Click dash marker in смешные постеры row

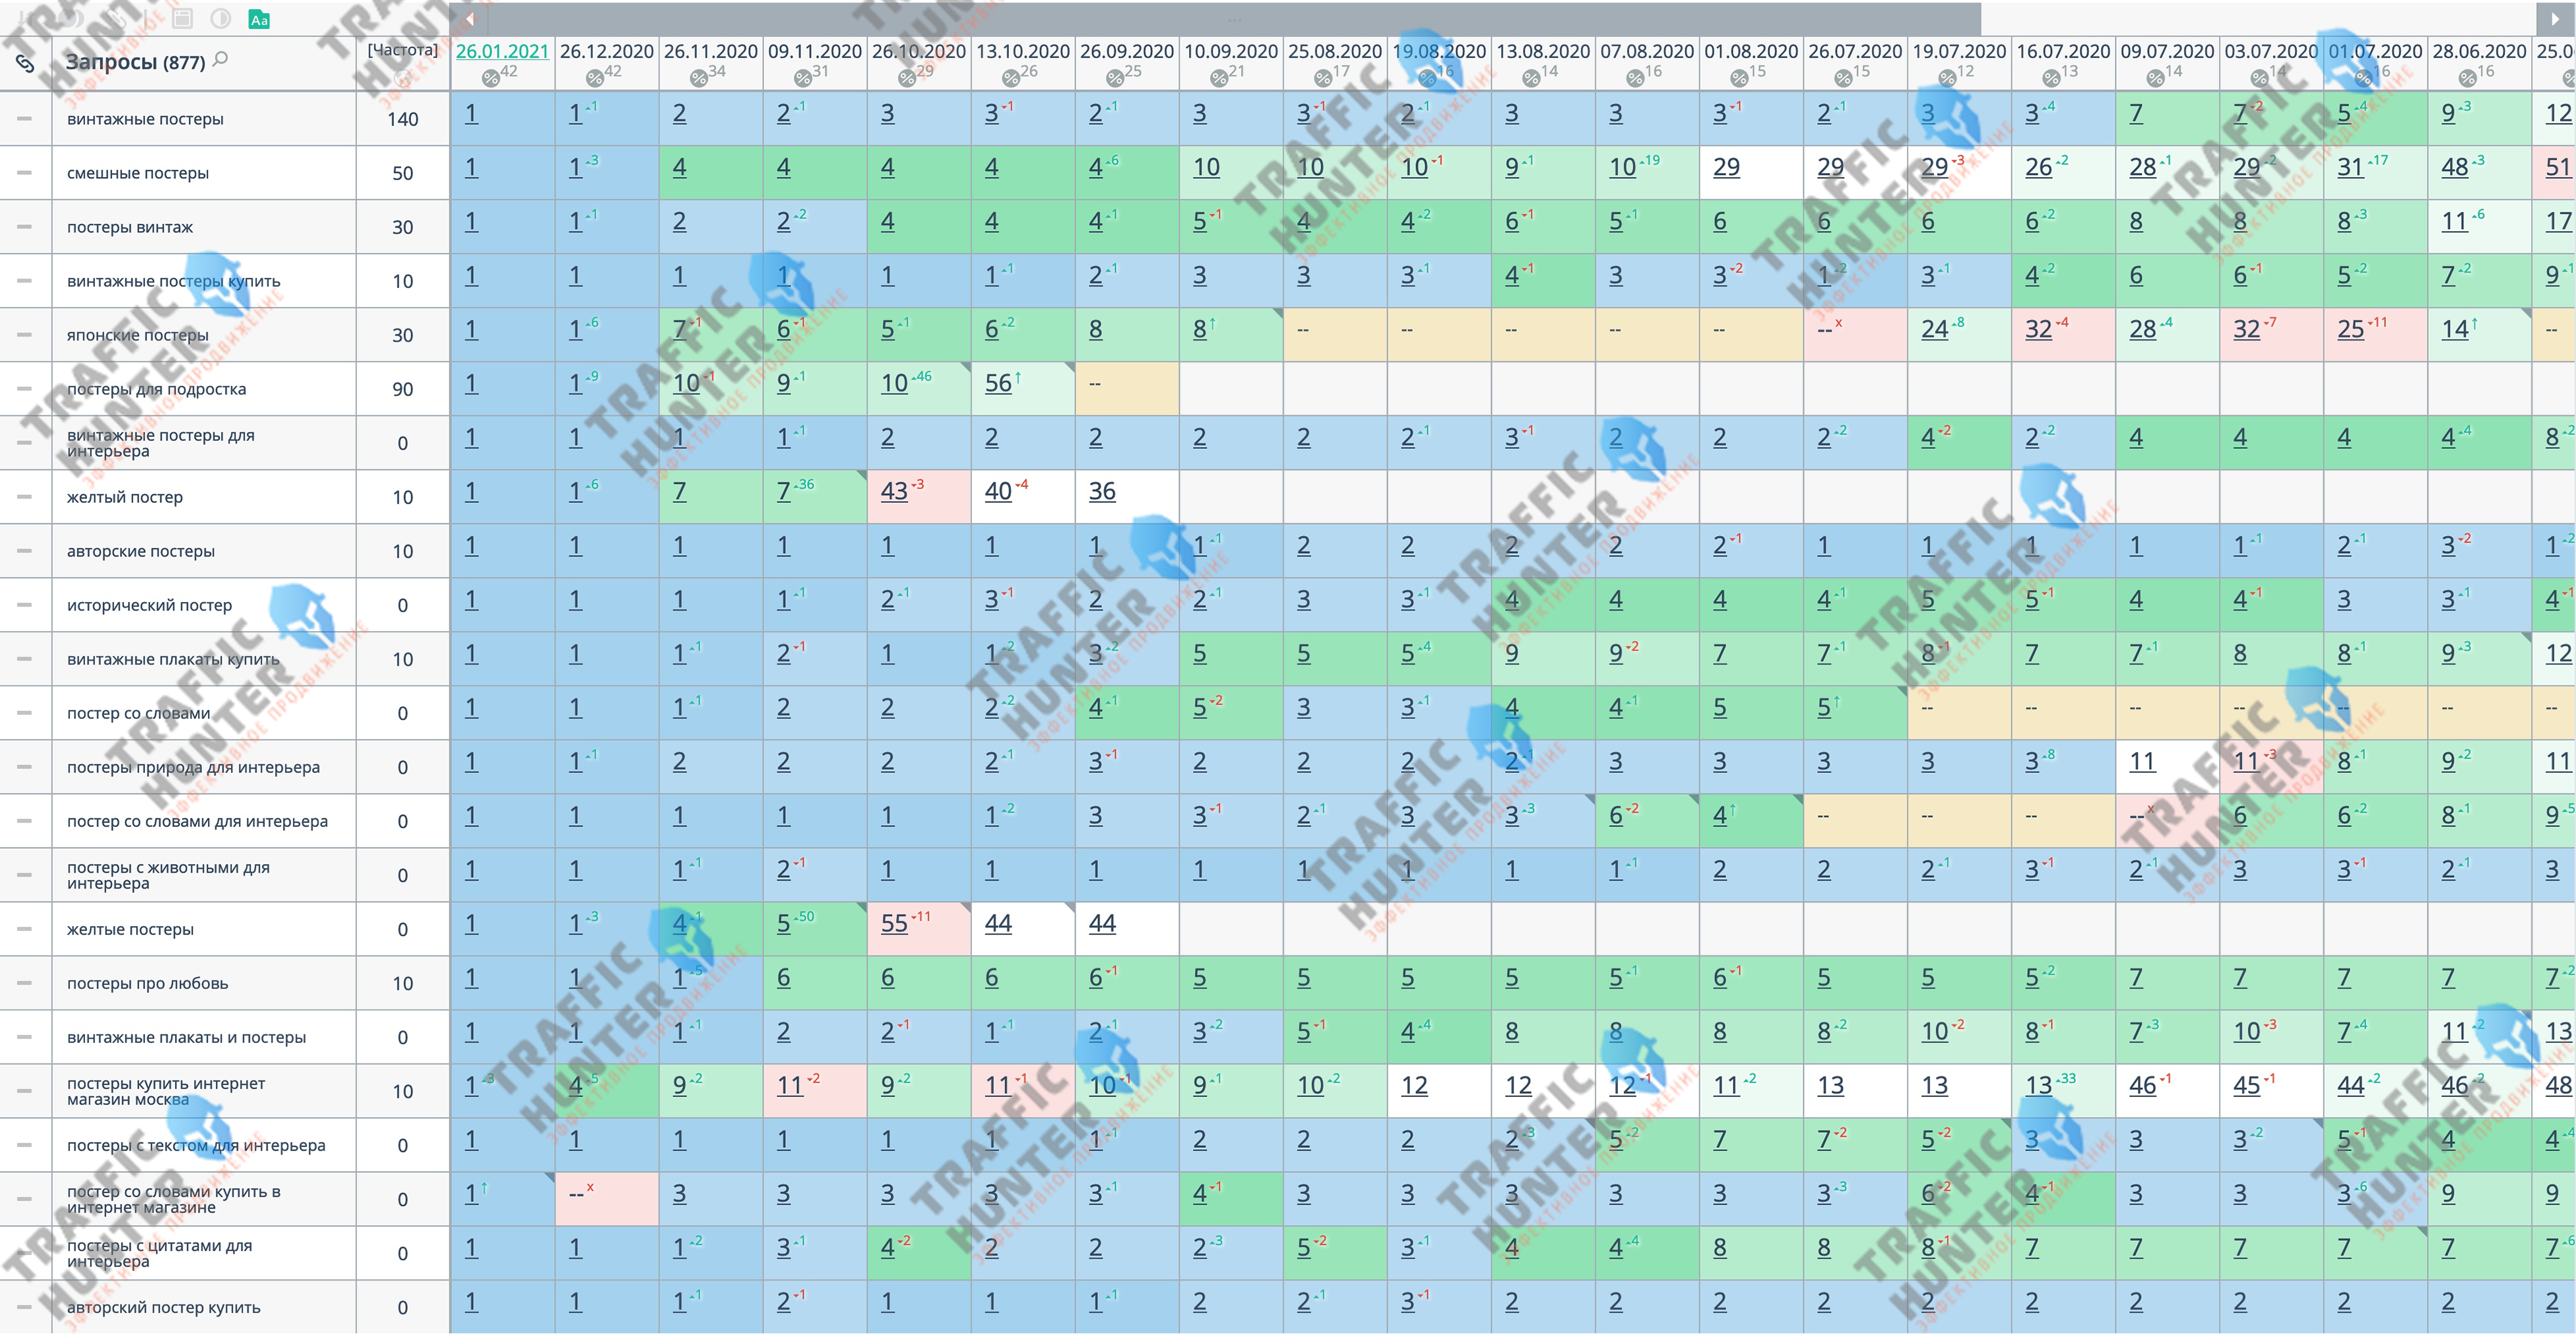coord(25,173)
